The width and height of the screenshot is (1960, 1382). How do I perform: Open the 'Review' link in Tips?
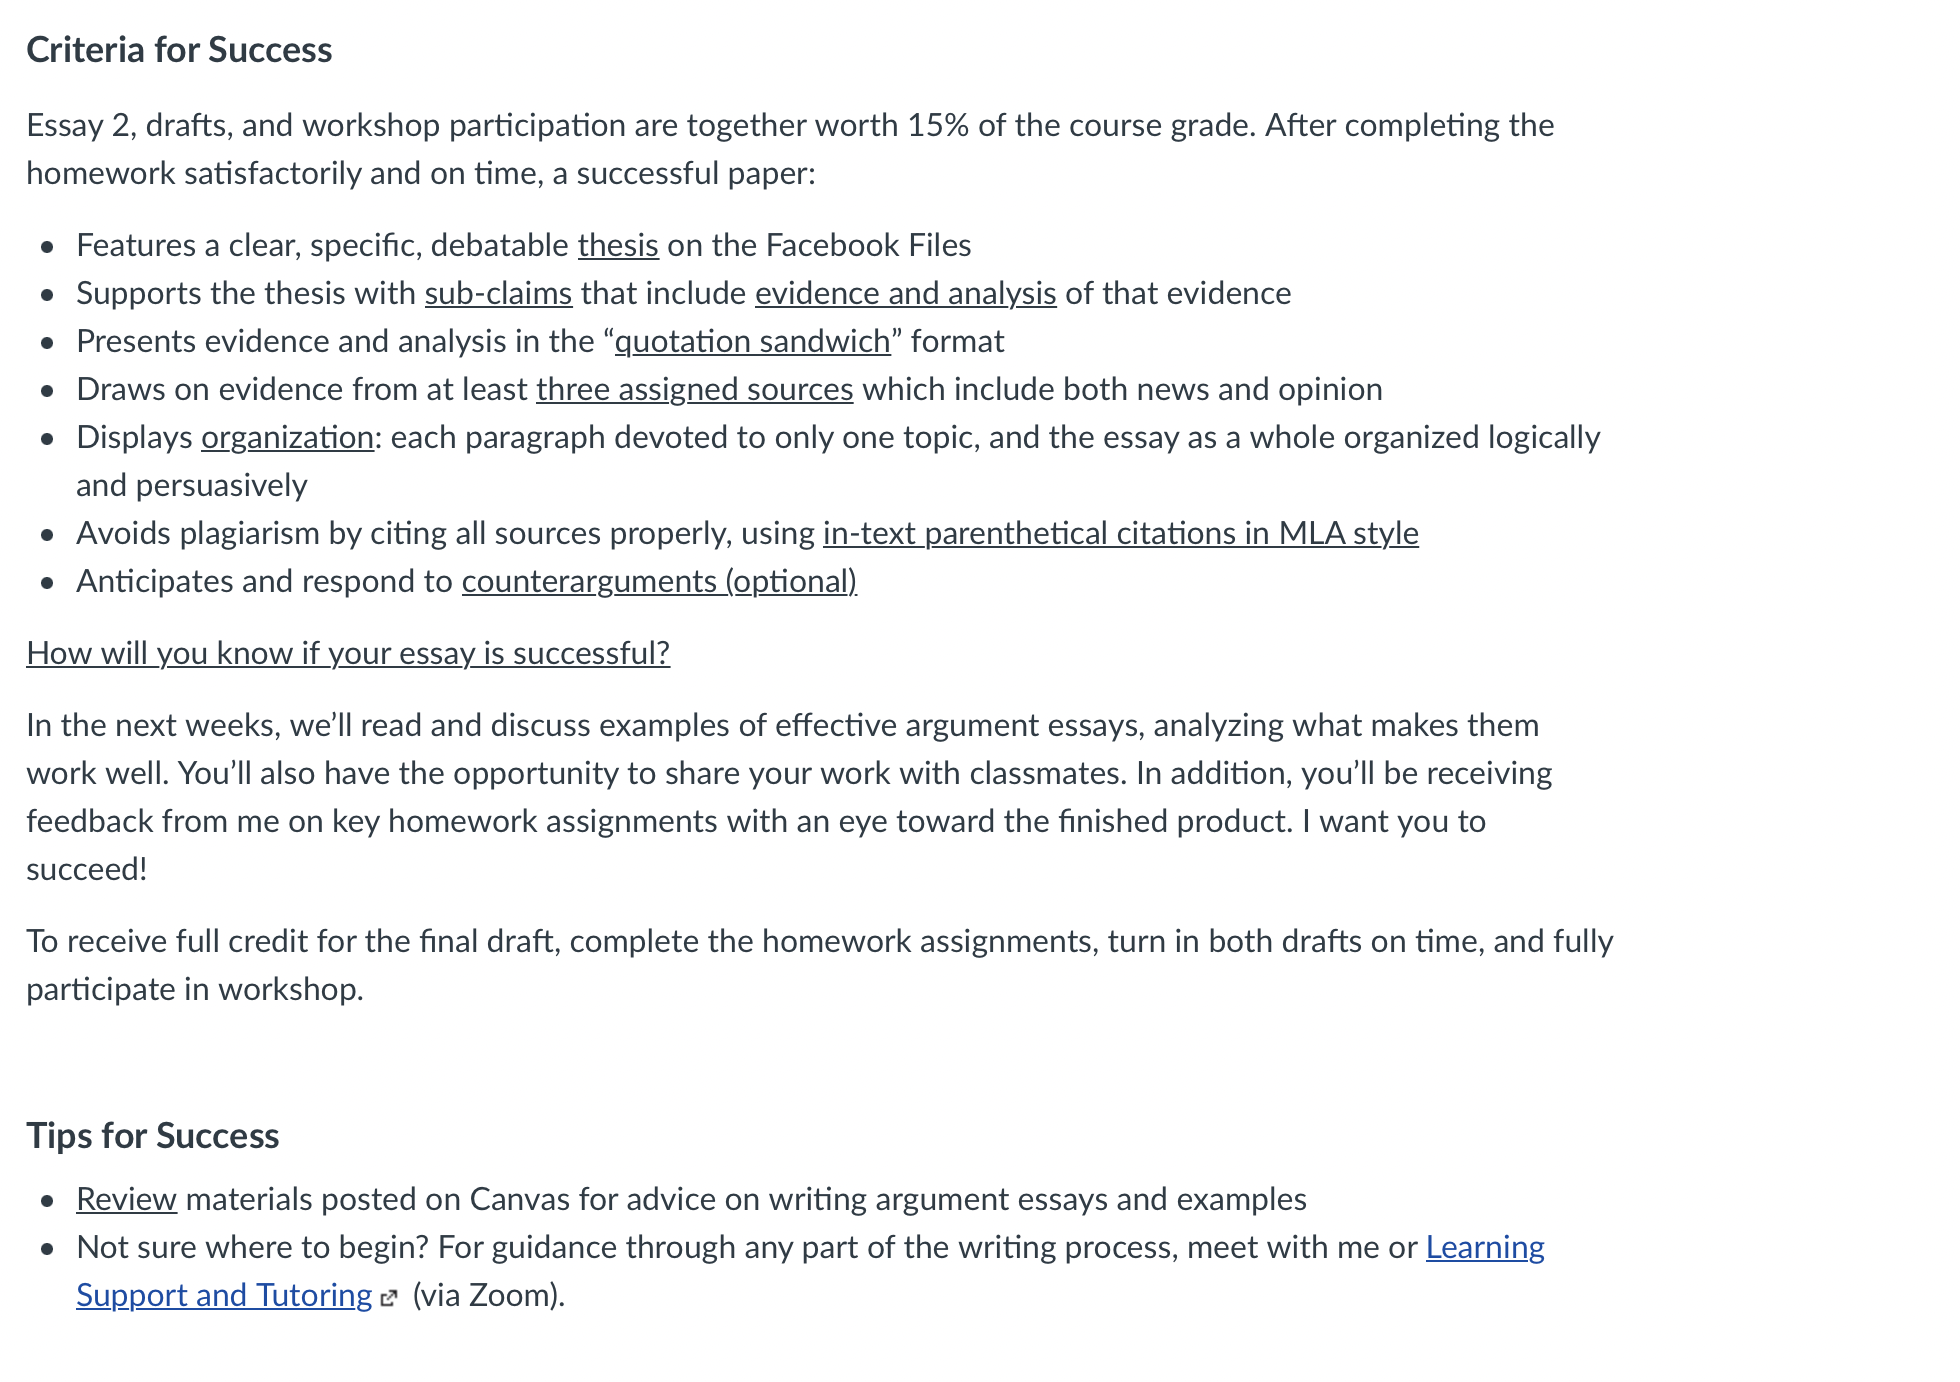[126, 1199]
